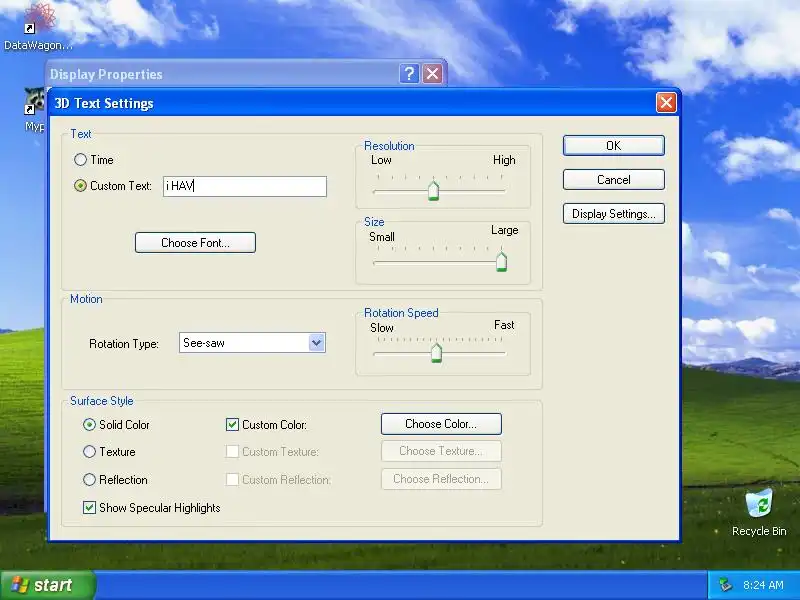Open the Choose Color picker button
800x600 pixels.
point(441,424)
